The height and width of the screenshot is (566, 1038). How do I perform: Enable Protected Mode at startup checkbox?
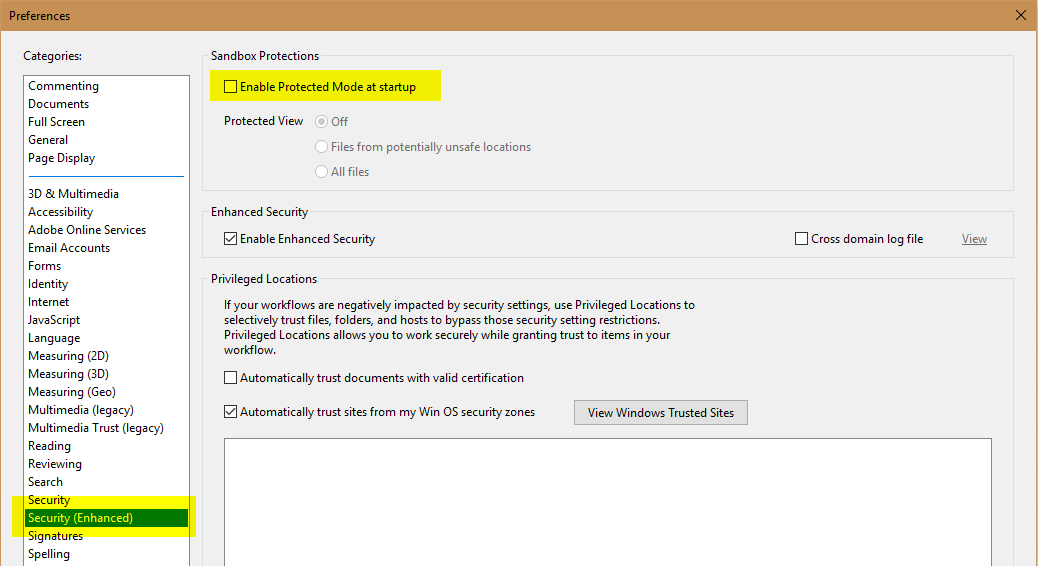point(231,87)
